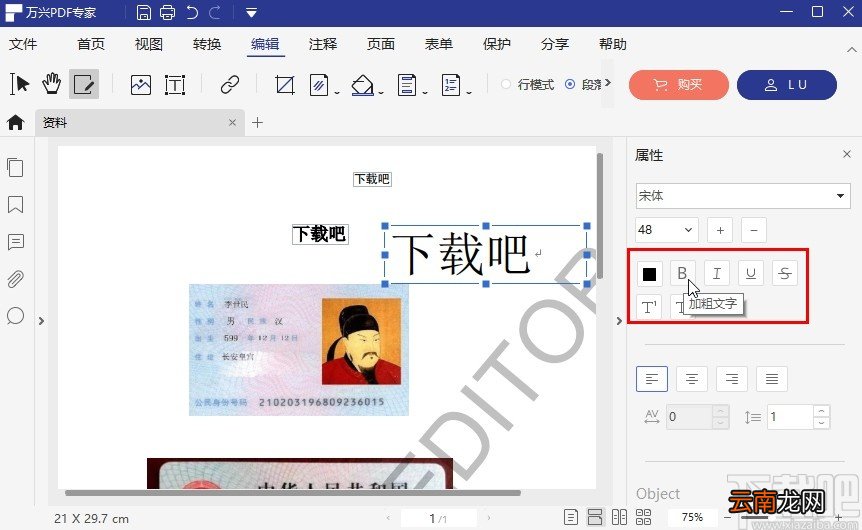Screen dimensions: 862x530
Task: Switch to the 注释 tab
Action: pyautogui.click(x=323, y=44)
